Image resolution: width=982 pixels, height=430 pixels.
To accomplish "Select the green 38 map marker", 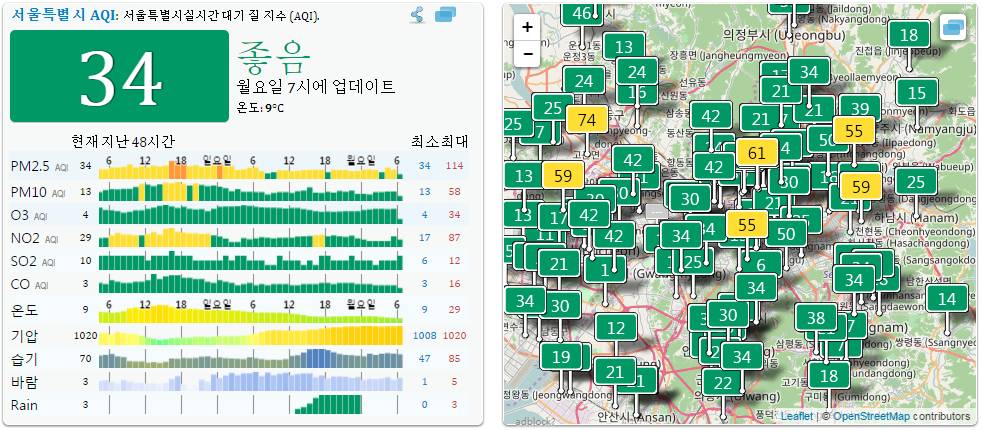I will 816,319.
